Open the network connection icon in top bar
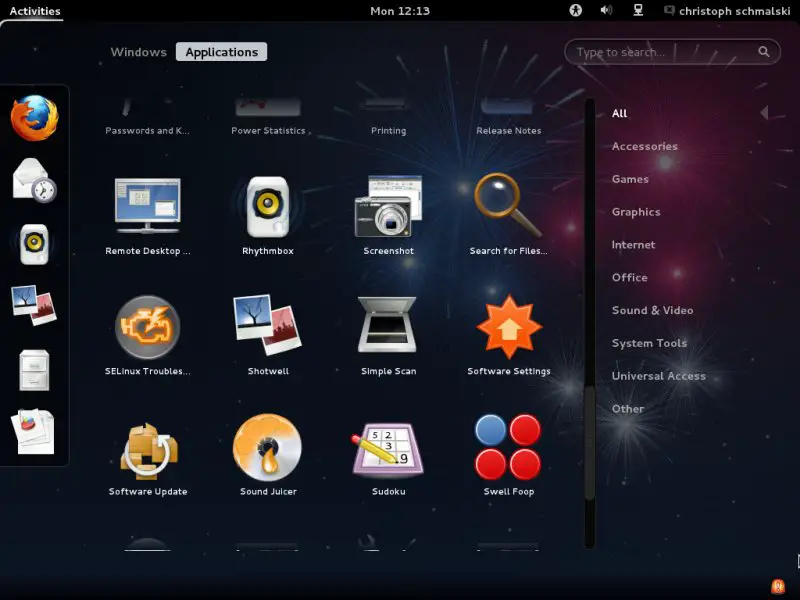Screen dimensions: 800x600 pos(638,10)
